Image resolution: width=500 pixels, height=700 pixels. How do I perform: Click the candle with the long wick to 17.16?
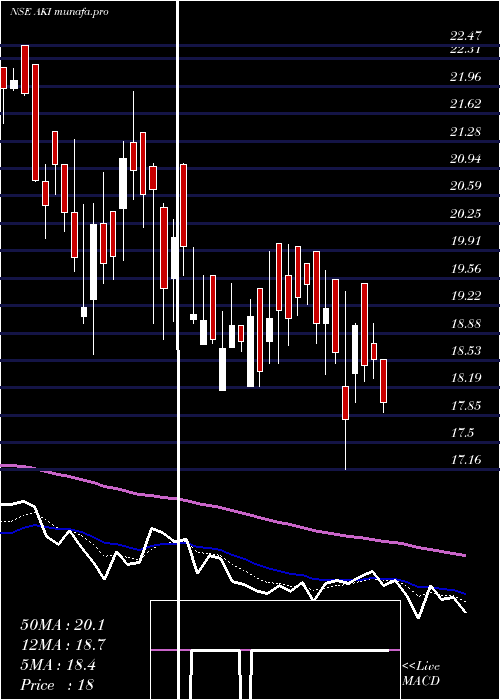pos(345,403)
